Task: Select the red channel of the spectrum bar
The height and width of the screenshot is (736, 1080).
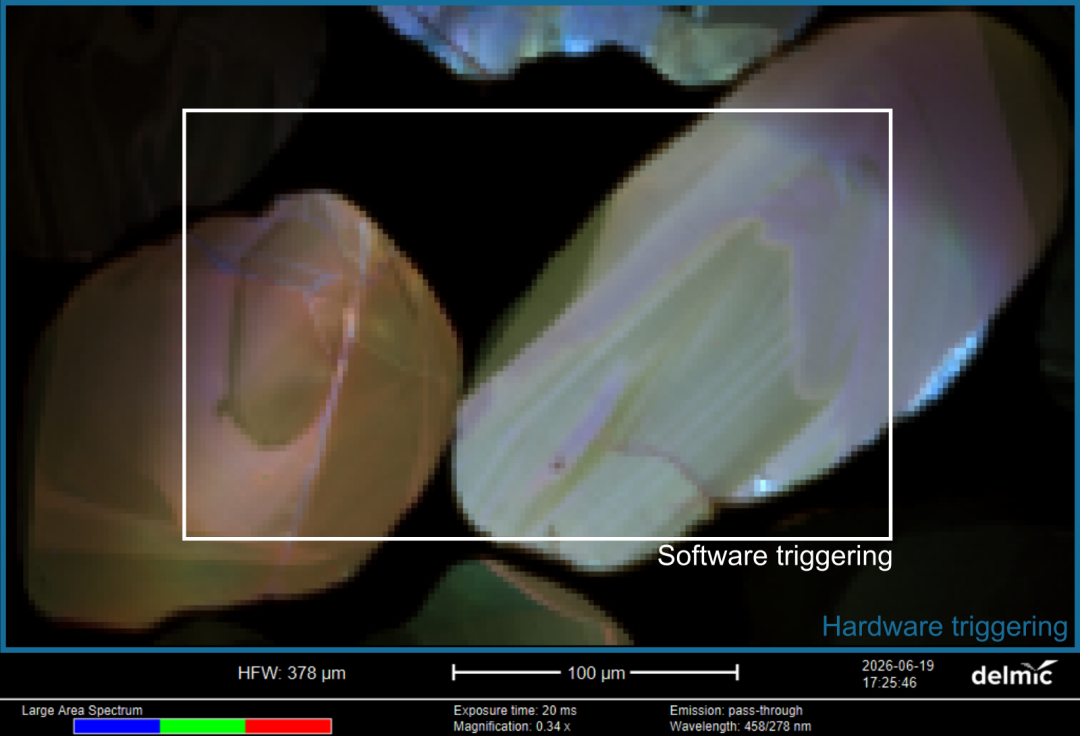Action: [x=289, y=726]
